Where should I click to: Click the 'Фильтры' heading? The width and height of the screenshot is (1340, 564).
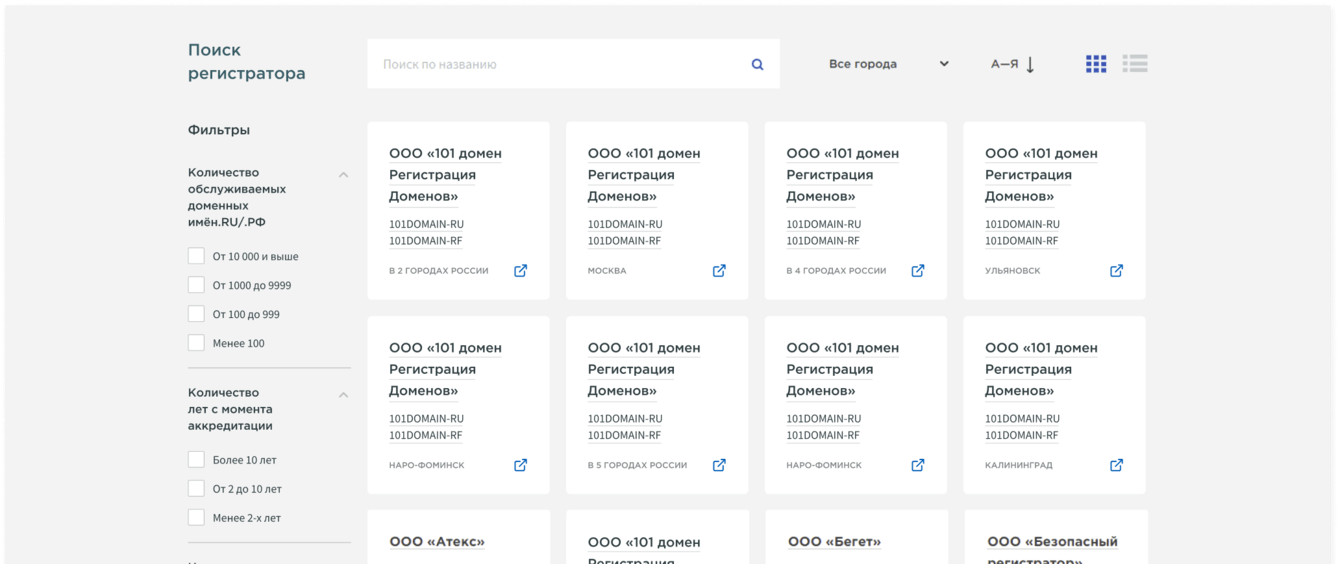[219, 130]
